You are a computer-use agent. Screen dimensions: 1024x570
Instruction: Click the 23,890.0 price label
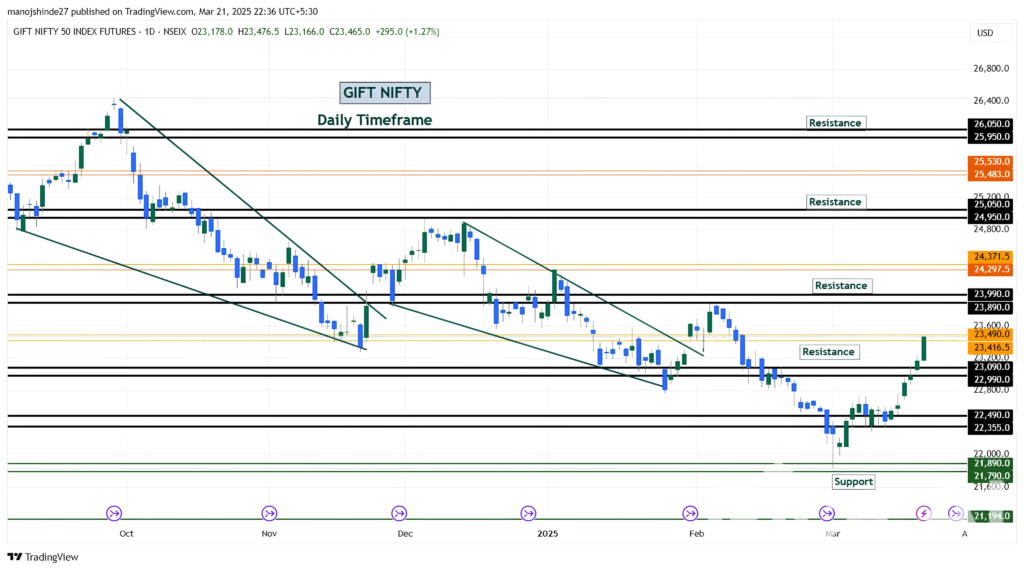pos(991,308)
